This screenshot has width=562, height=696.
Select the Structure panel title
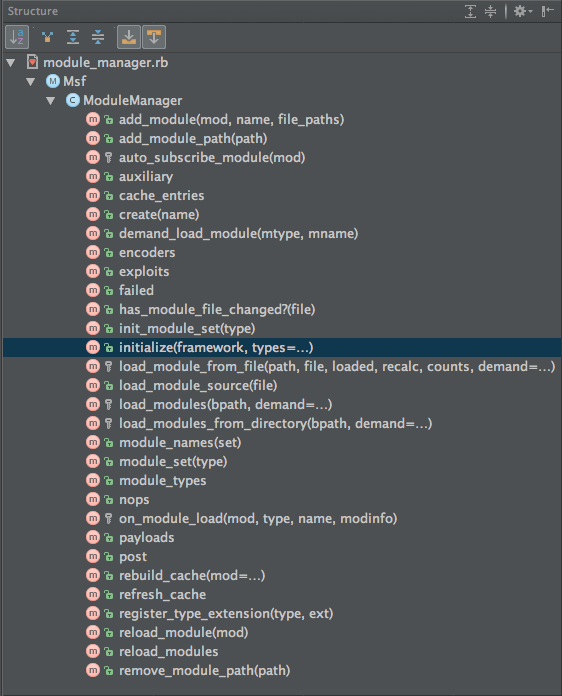(x=32, y=11)
